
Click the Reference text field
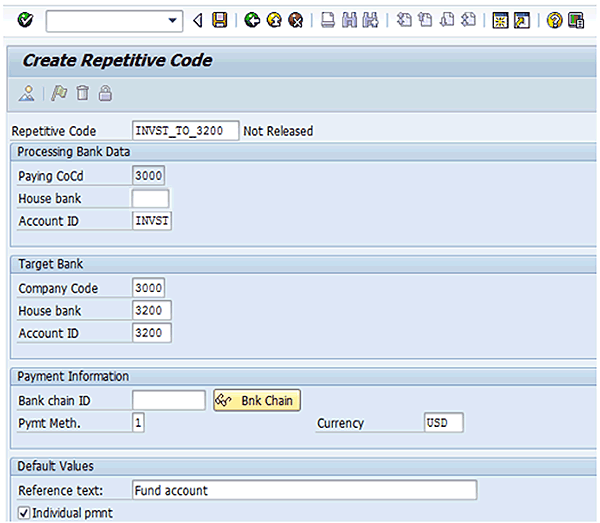click(x=304, y=490)
